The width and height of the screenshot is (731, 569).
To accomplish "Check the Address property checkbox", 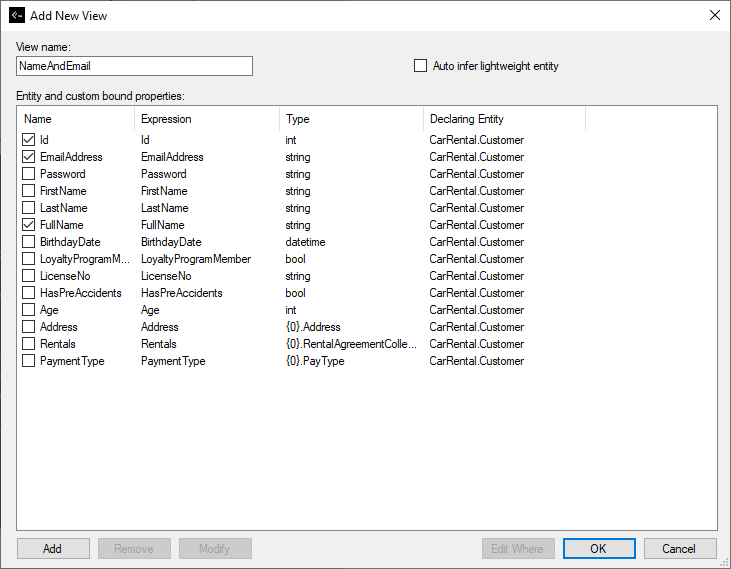I will tap(28, 327).
